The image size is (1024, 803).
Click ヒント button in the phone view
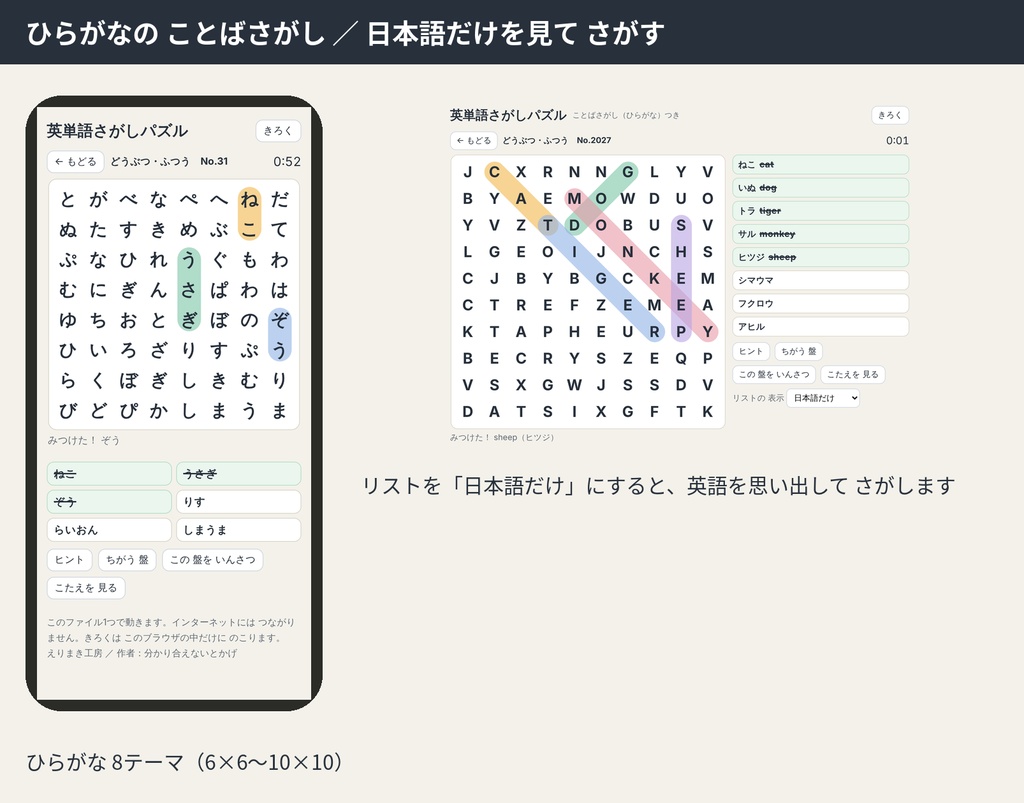(x=69, y=559)
